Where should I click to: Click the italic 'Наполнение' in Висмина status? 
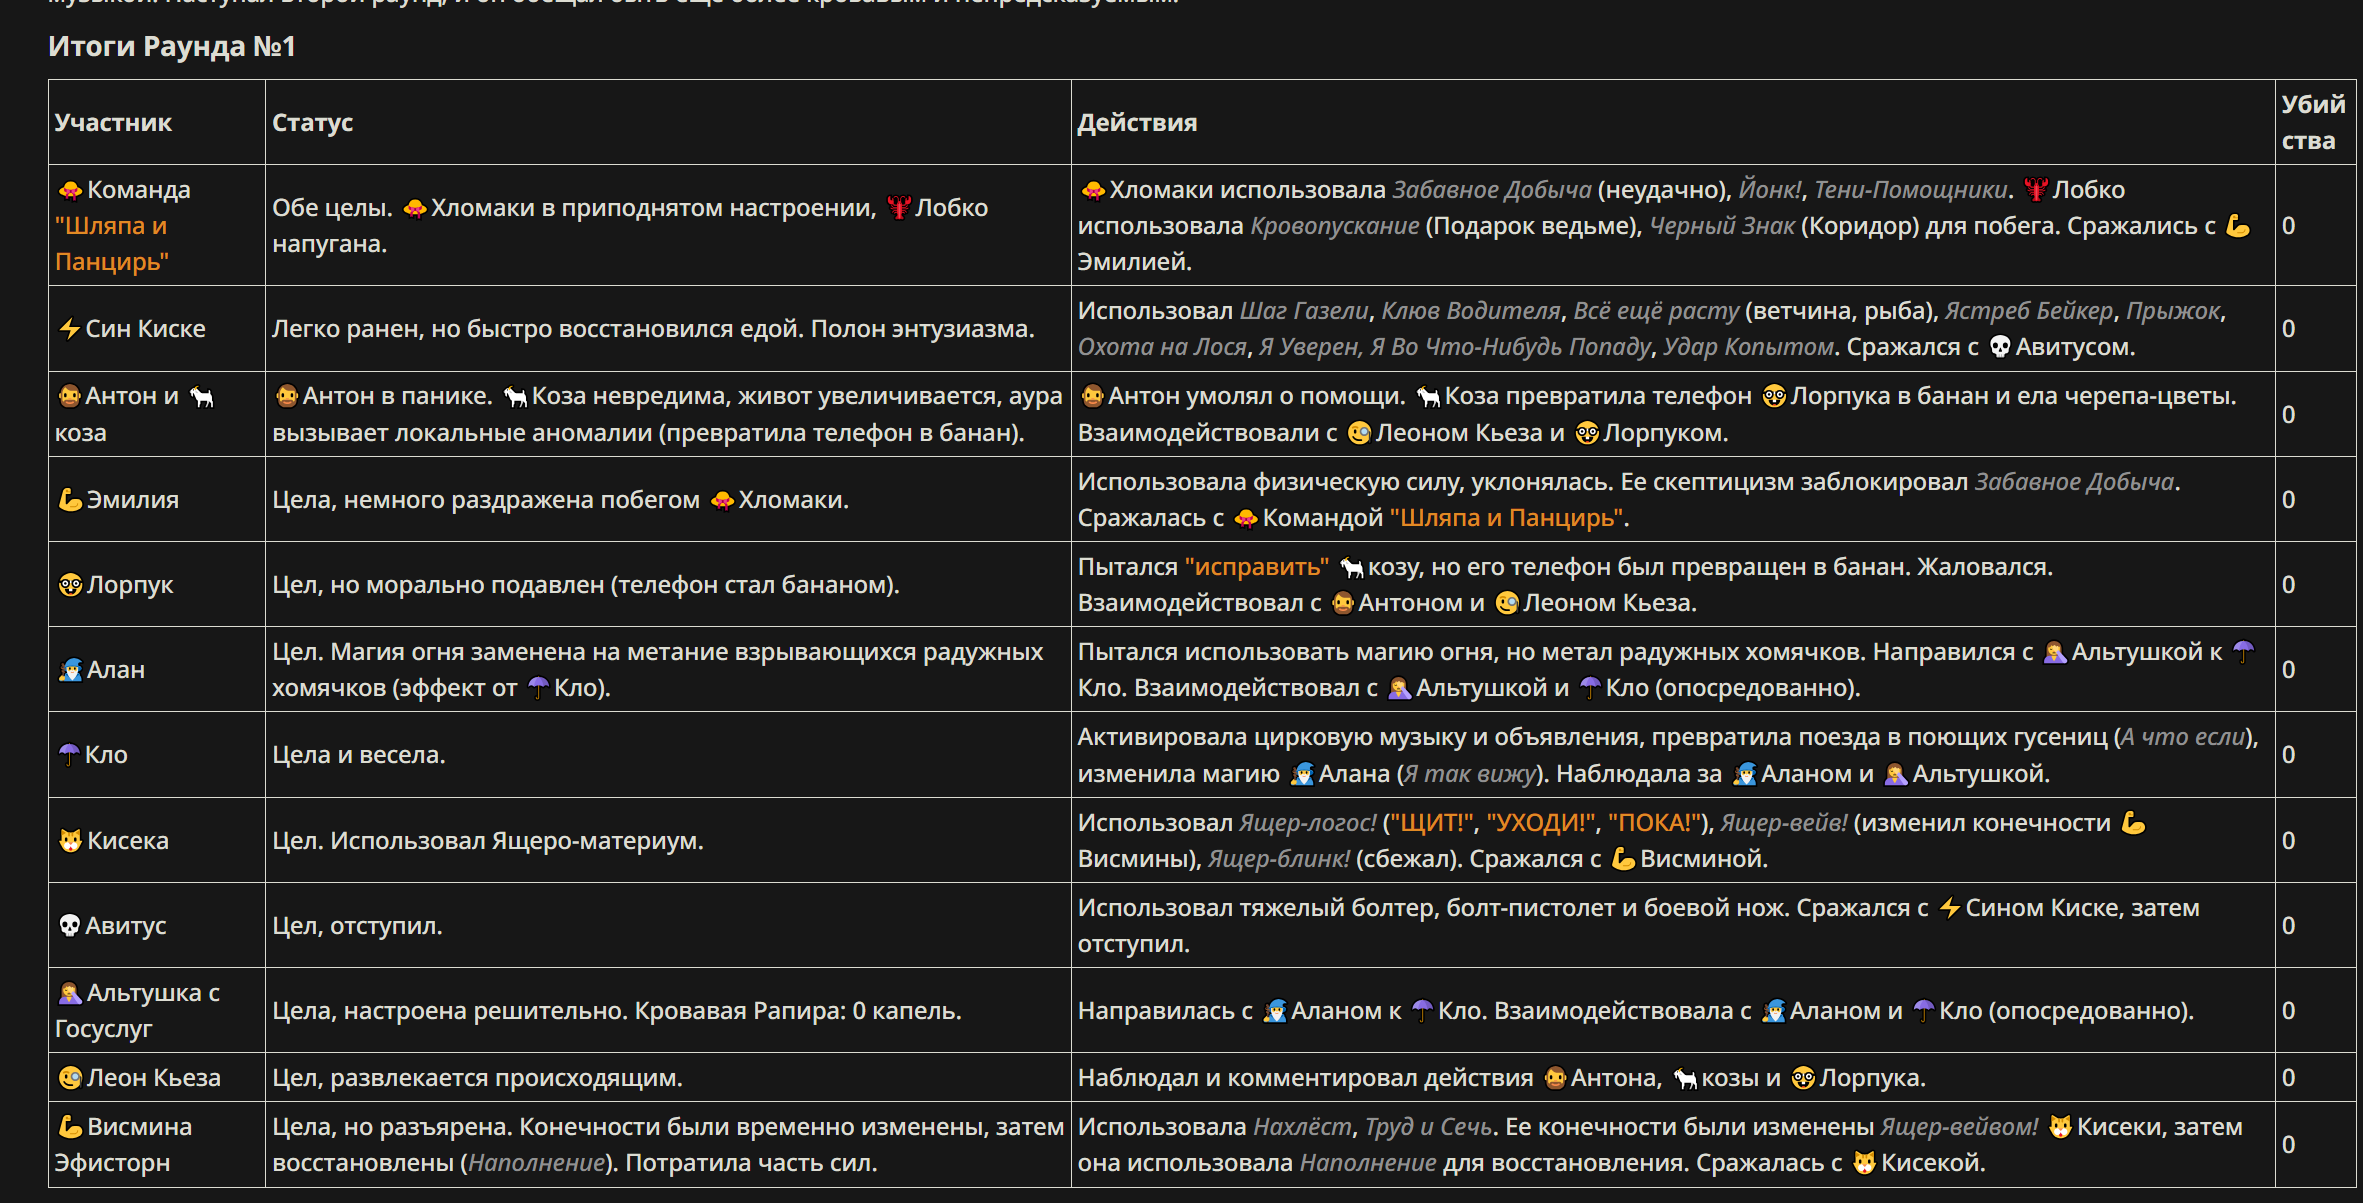click(x=537, y=1163)
